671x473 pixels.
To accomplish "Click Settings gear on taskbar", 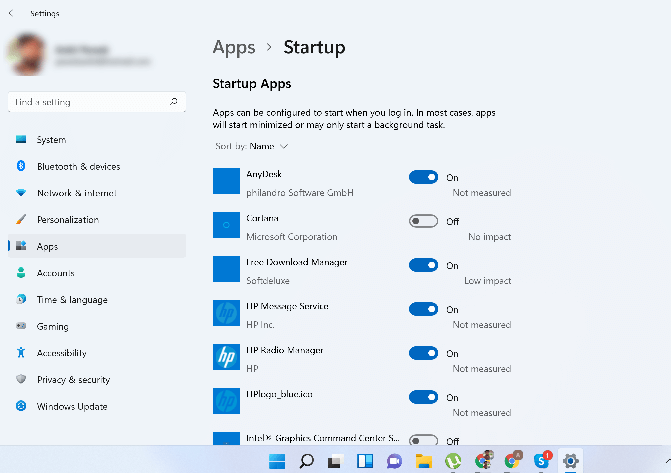I will point(570,461).
